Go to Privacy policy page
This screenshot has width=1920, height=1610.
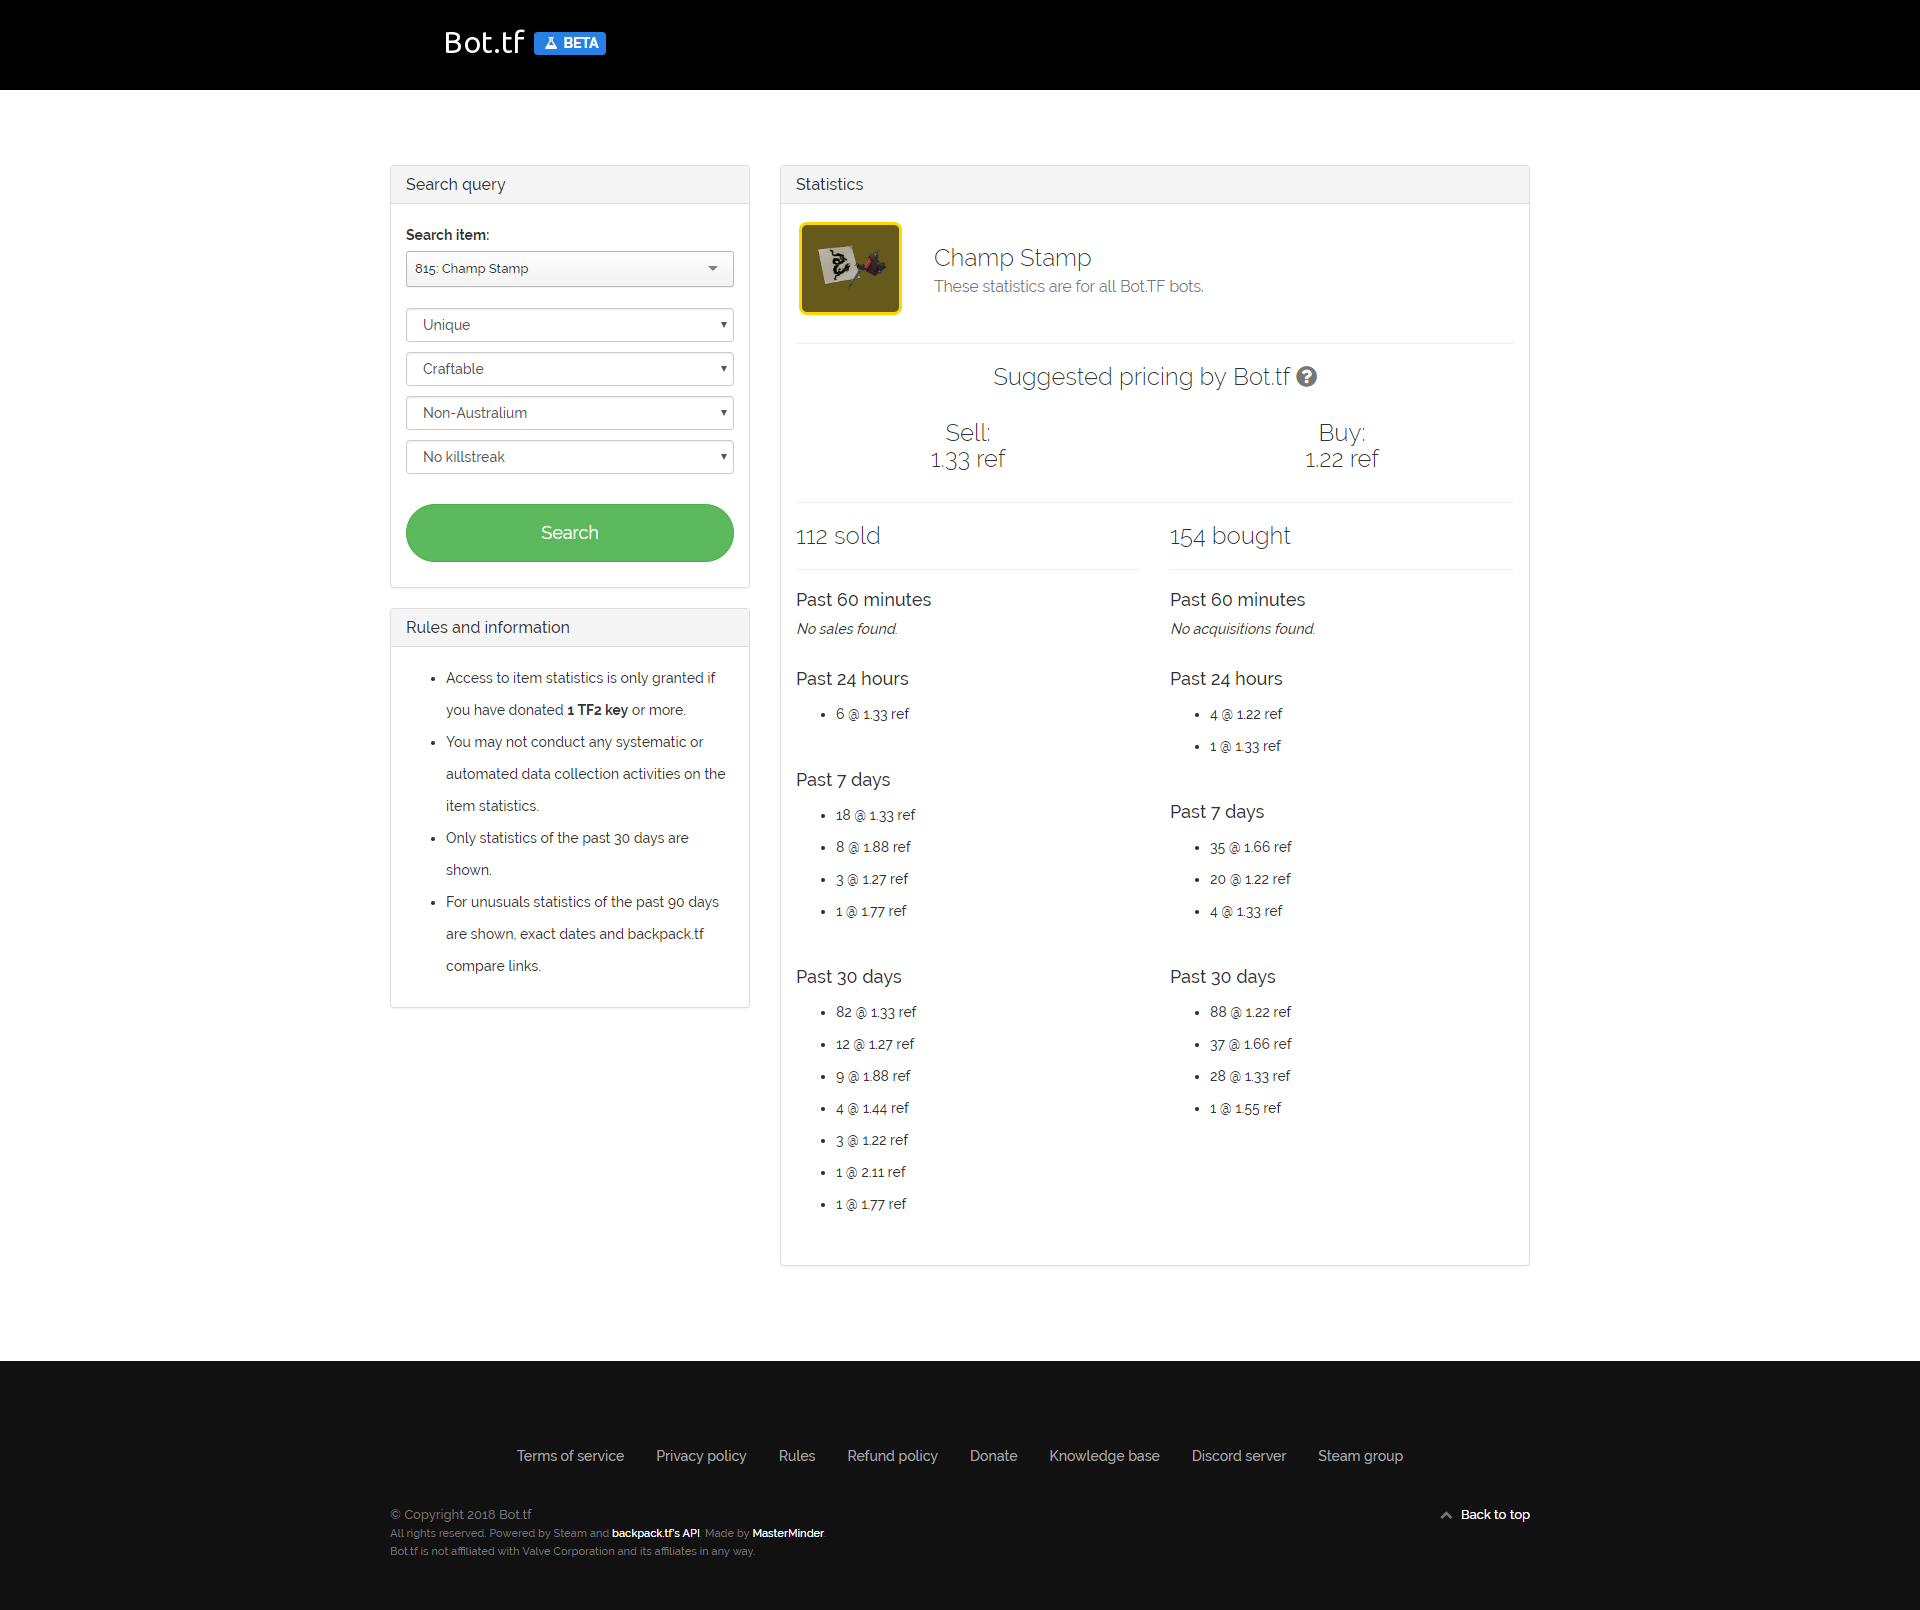point(701,1456)
